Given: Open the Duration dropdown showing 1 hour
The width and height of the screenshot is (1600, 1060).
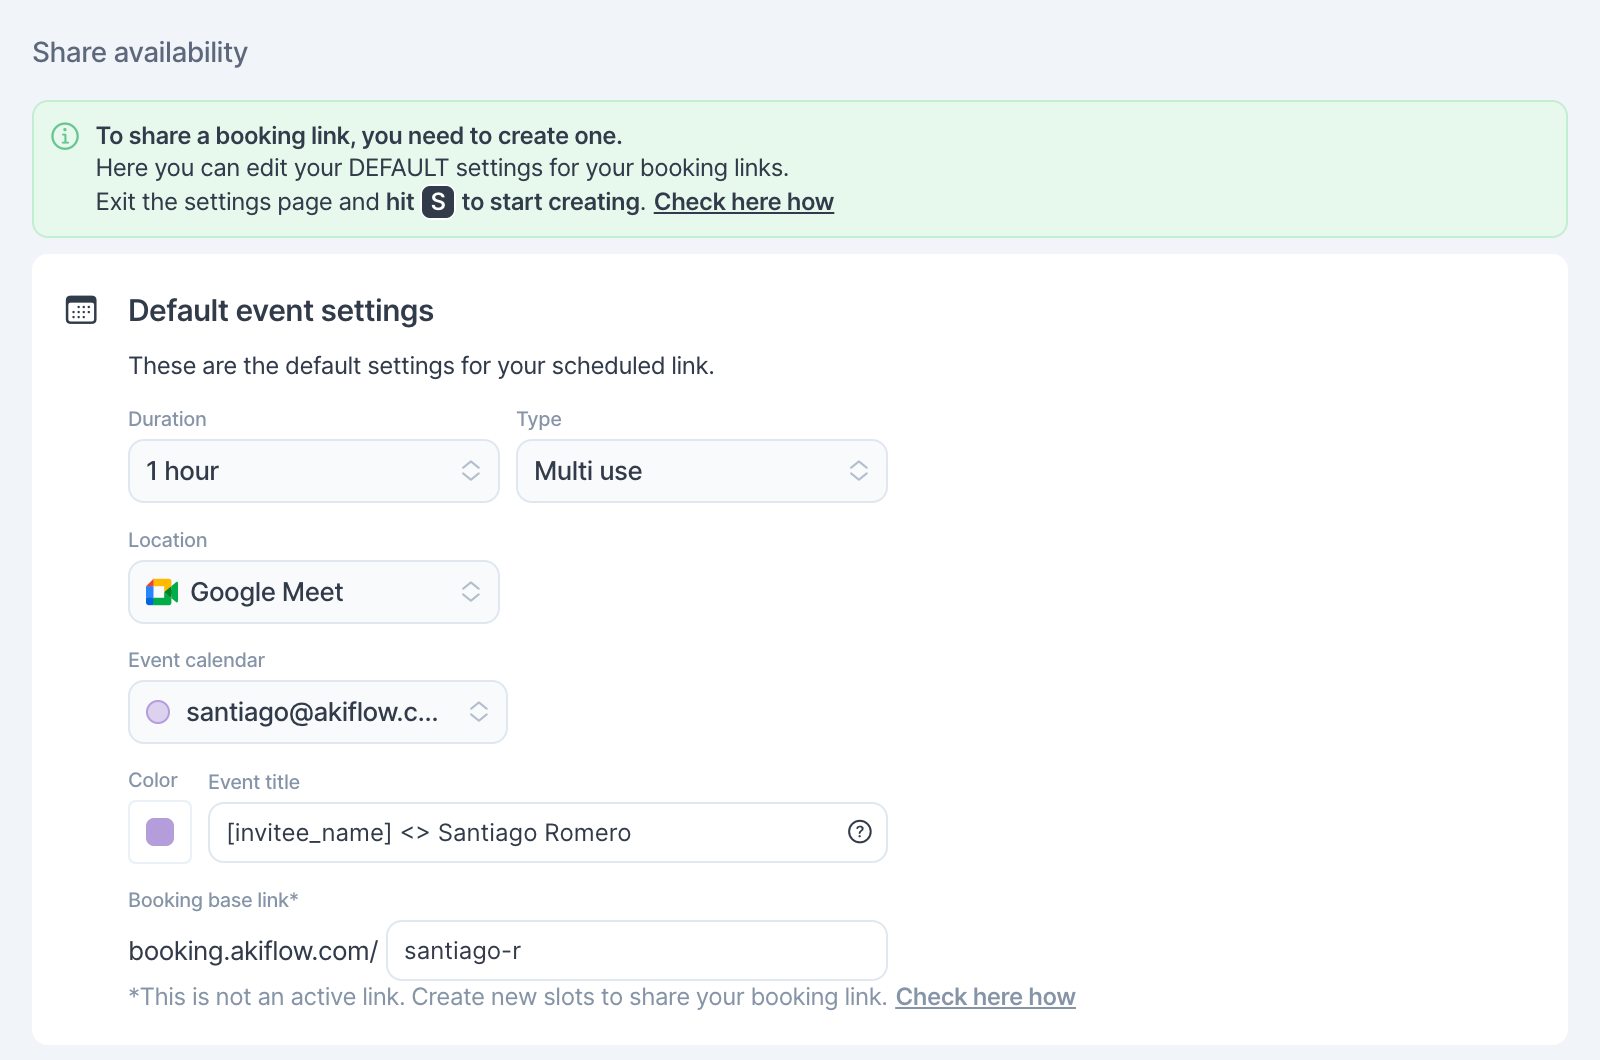Looking at the screenshot, I should tap(300, 471).
